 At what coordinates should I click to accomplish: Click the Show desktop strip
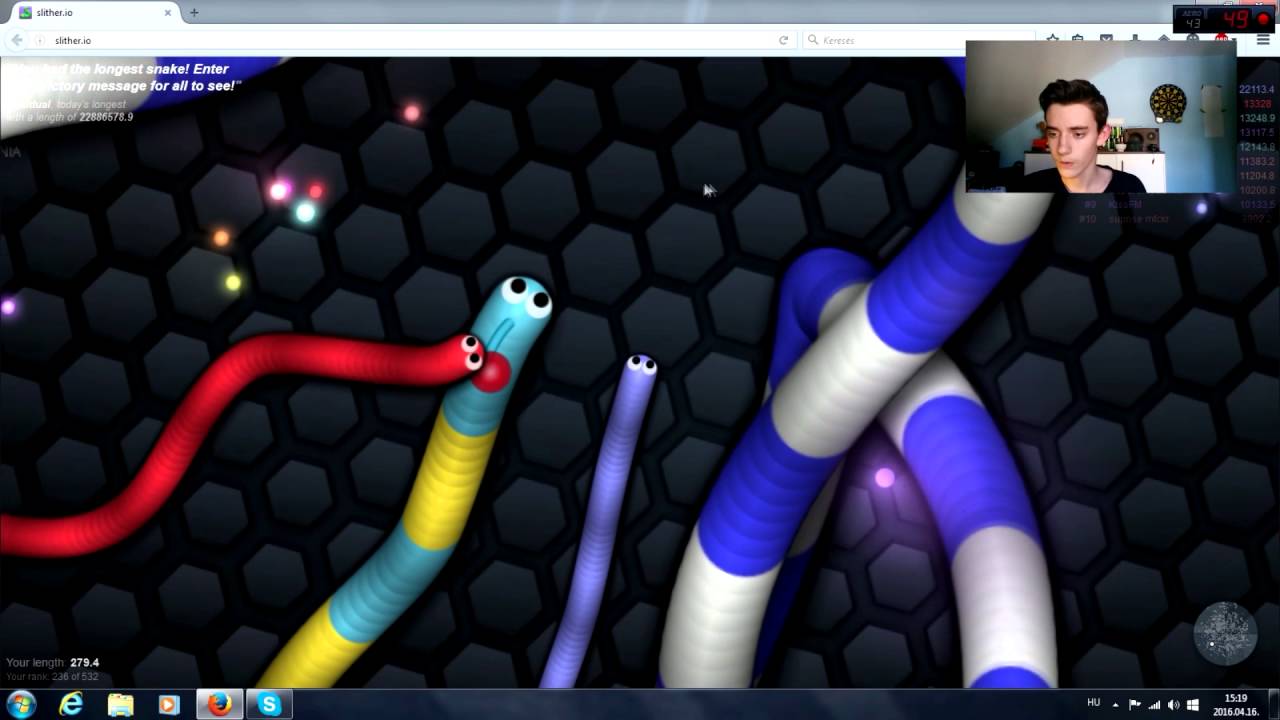pos(1274,705)
